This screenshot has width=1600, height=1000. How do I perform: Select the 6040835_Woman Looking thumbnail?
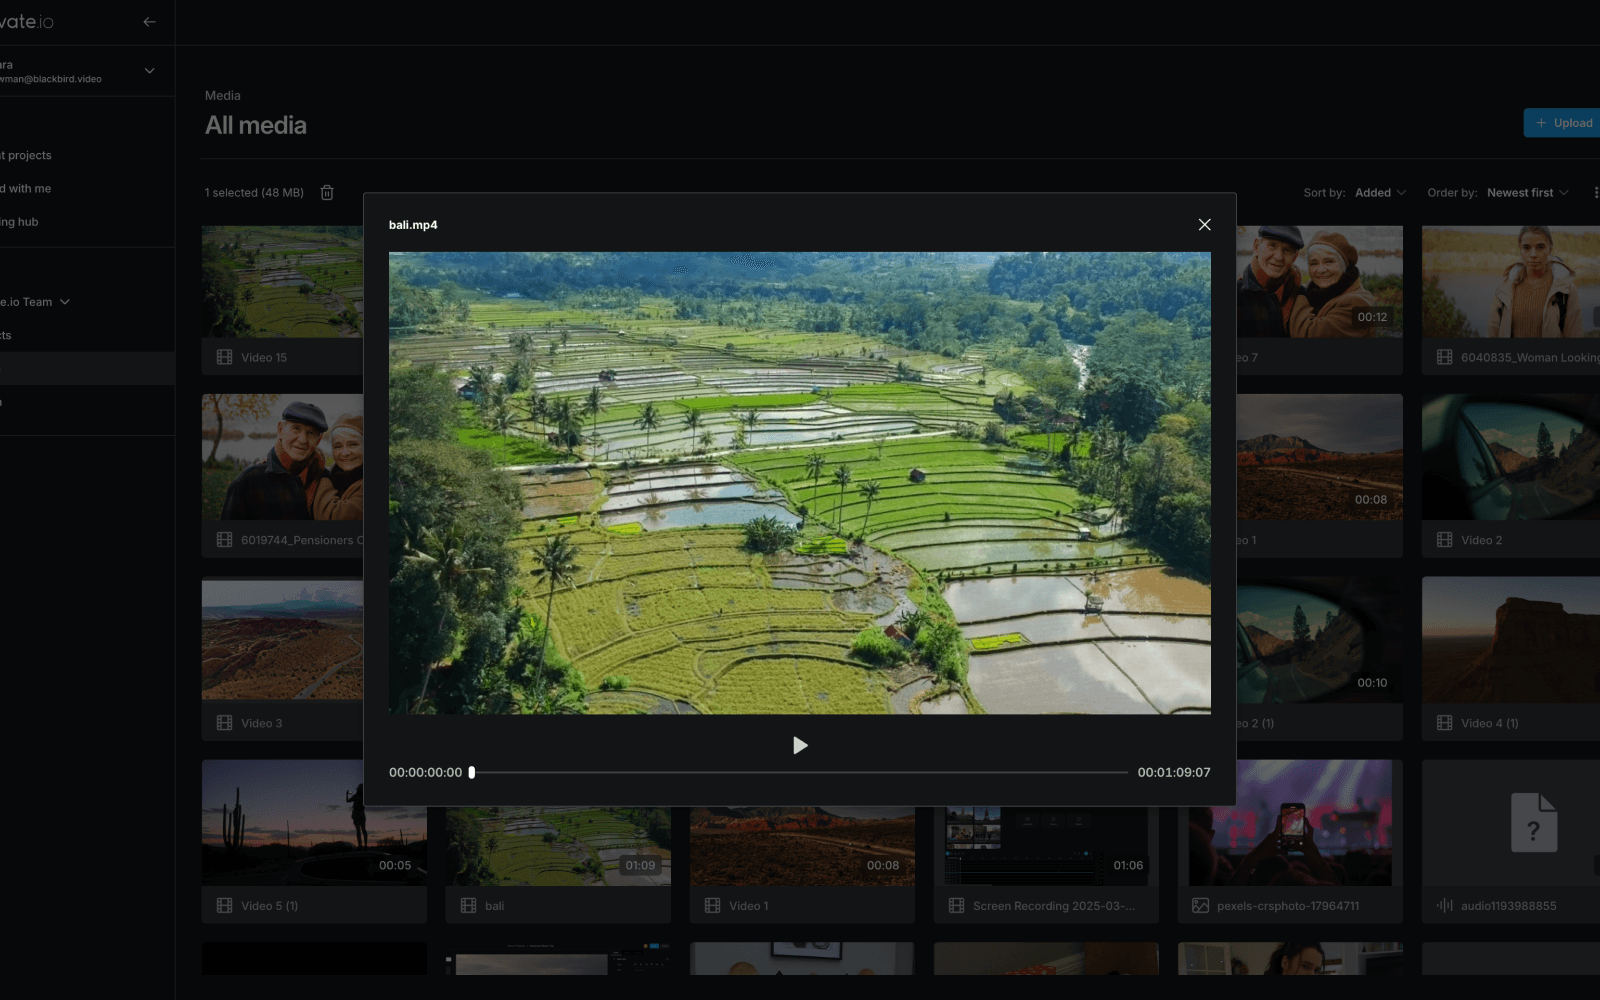click(1511, 281)
